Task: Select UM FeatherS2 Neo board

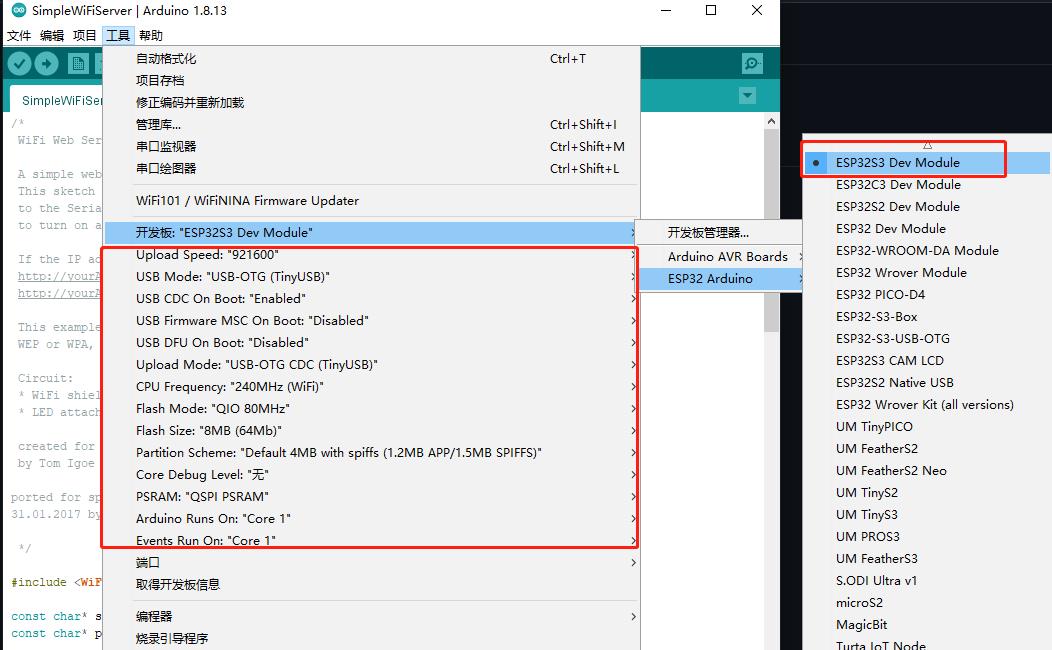Action: 926,471
